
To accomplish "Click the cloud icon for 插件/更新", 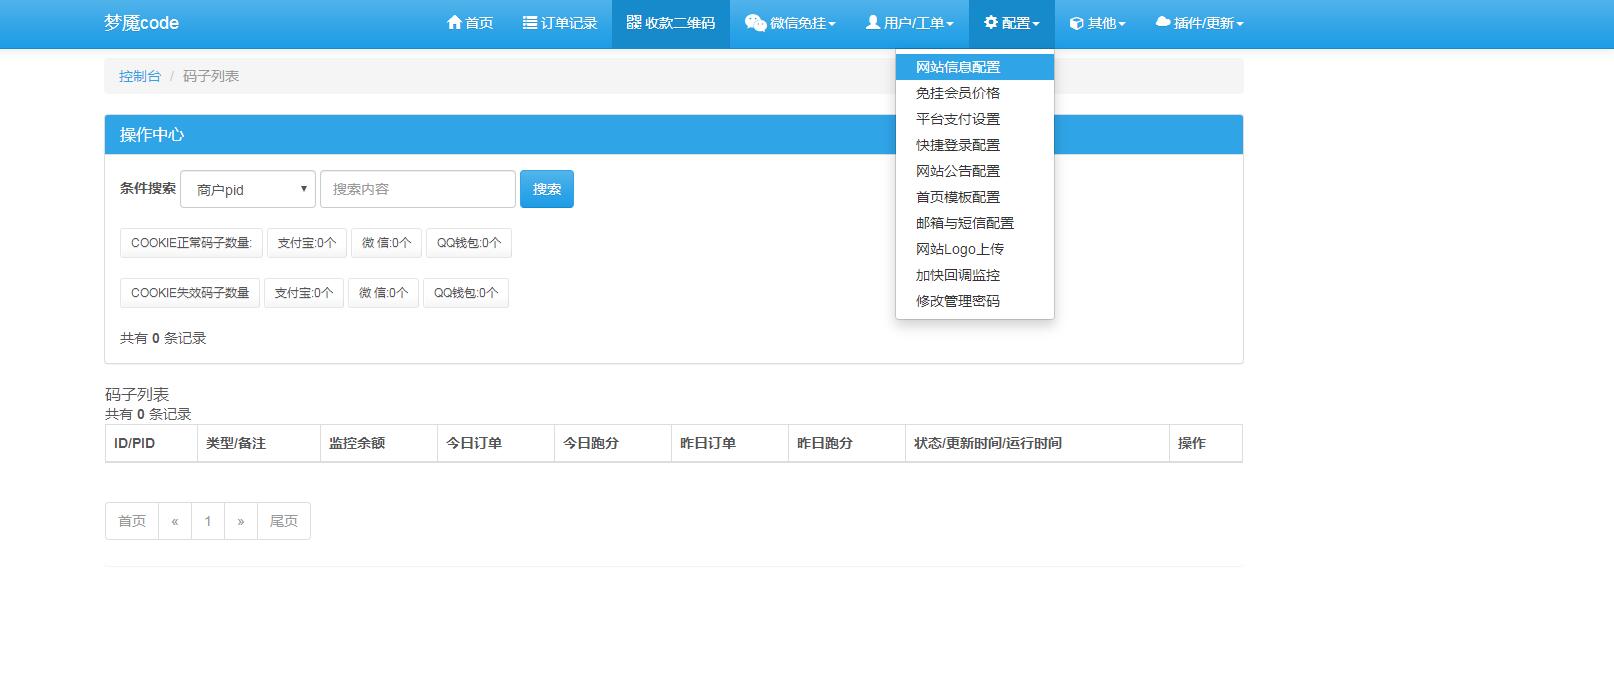I will tap(1162, 23).
